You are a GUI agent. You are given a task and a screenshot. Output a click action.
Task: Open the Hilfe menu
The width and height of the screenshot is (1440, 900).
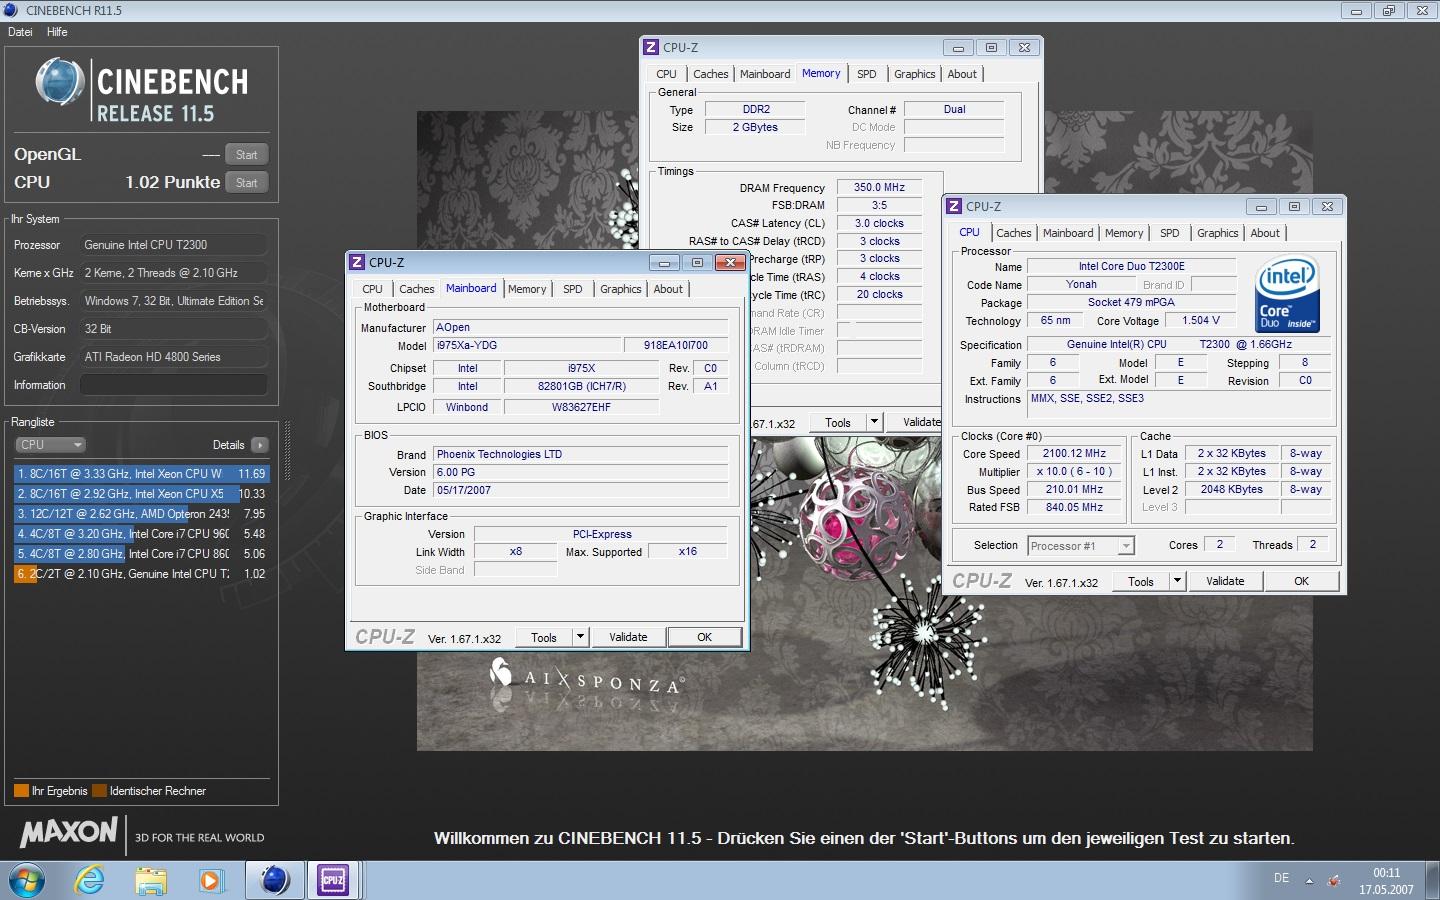tap(57, 32)
